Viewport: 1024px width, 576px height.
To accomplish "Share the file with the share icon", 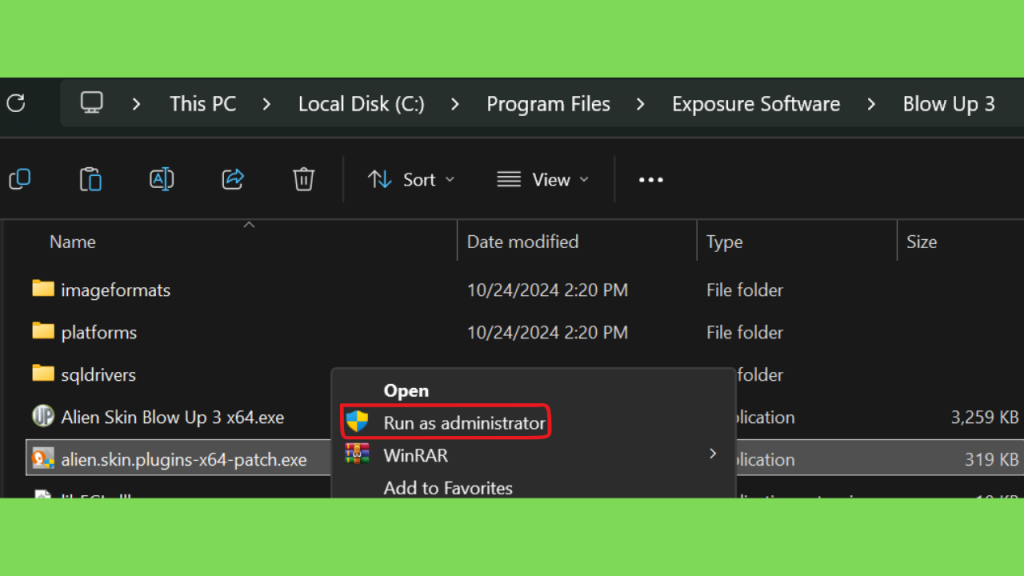I will tap(232, 179).
